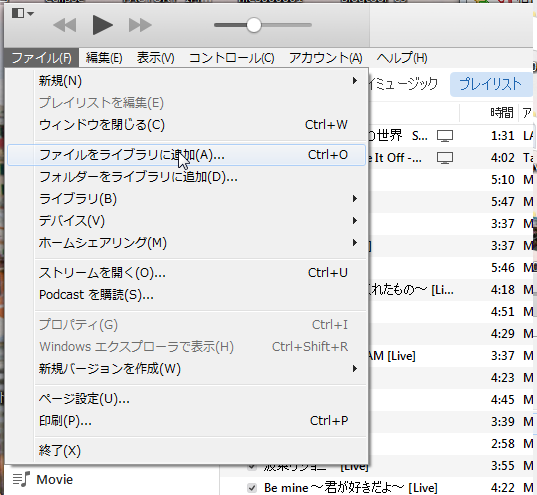Click the 4:23 duration cell

pos(502,378)
